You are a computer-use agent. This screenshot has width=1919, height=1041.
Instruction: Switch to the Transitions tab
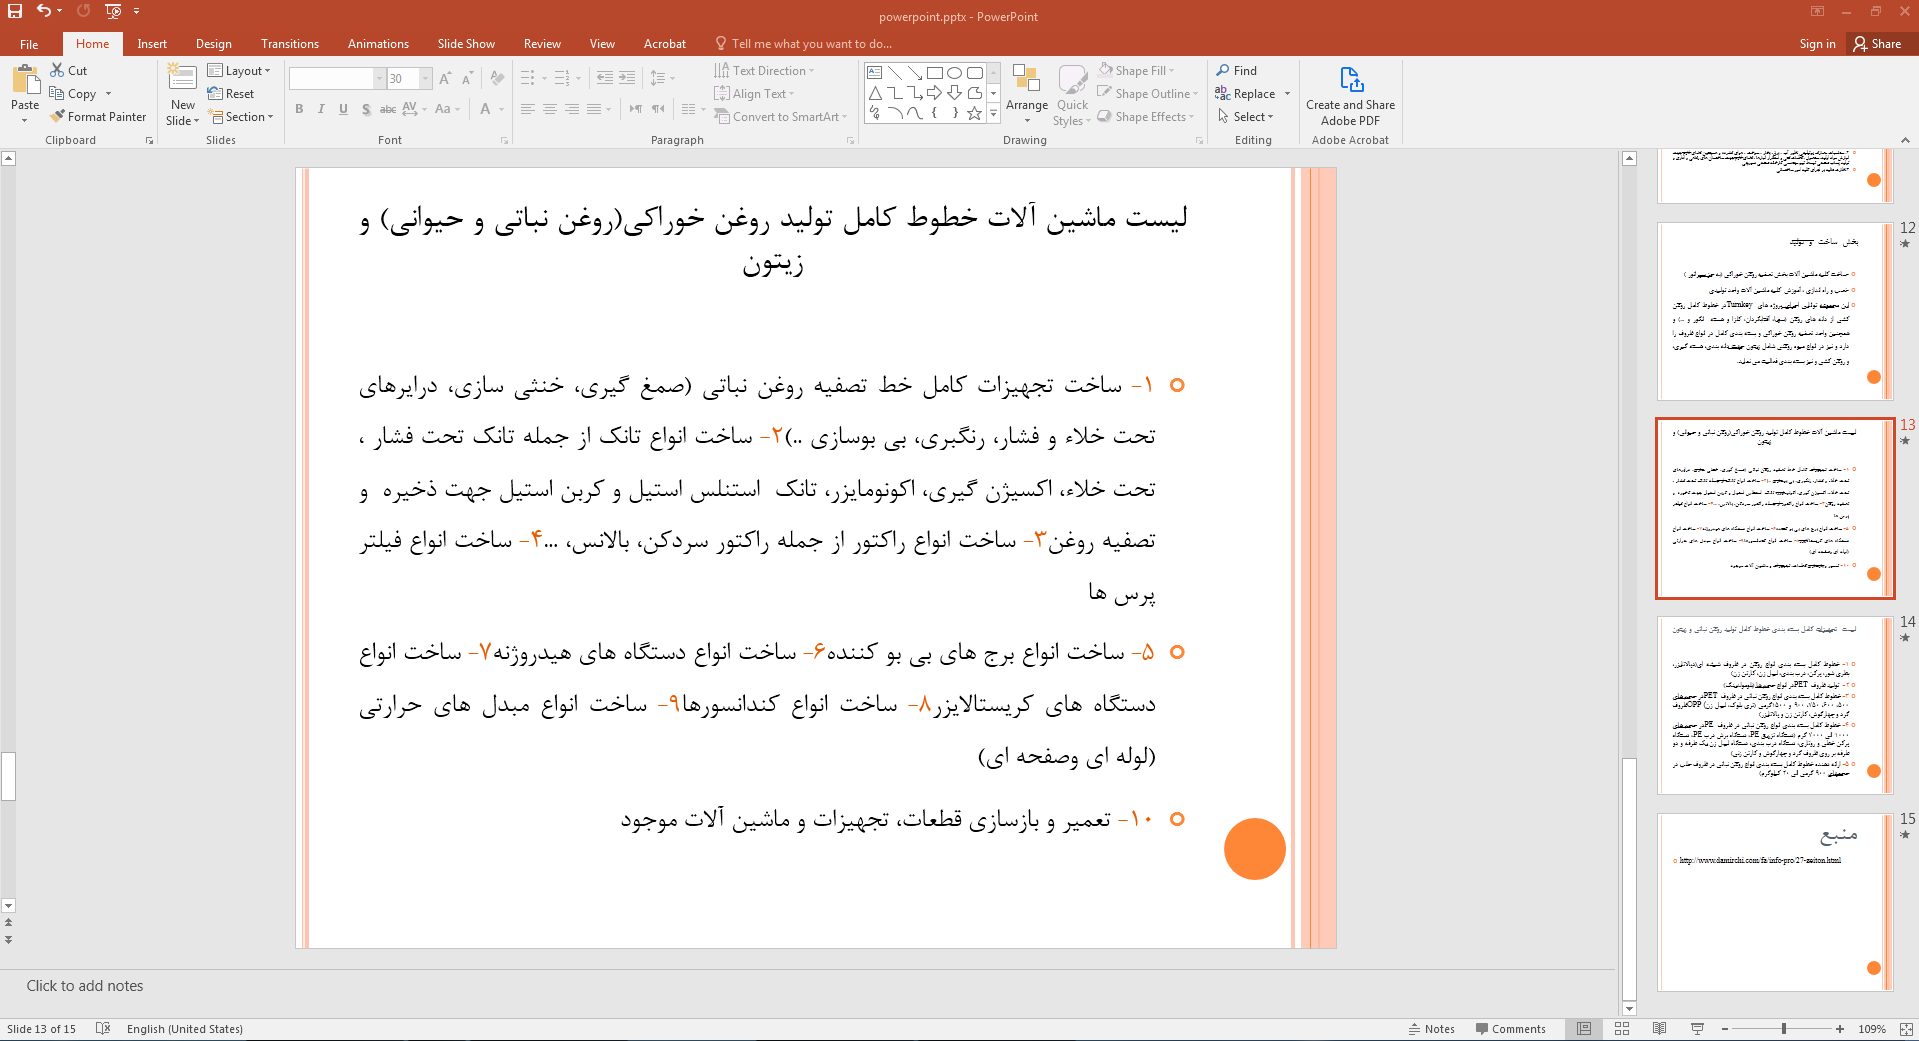(290, 44)
